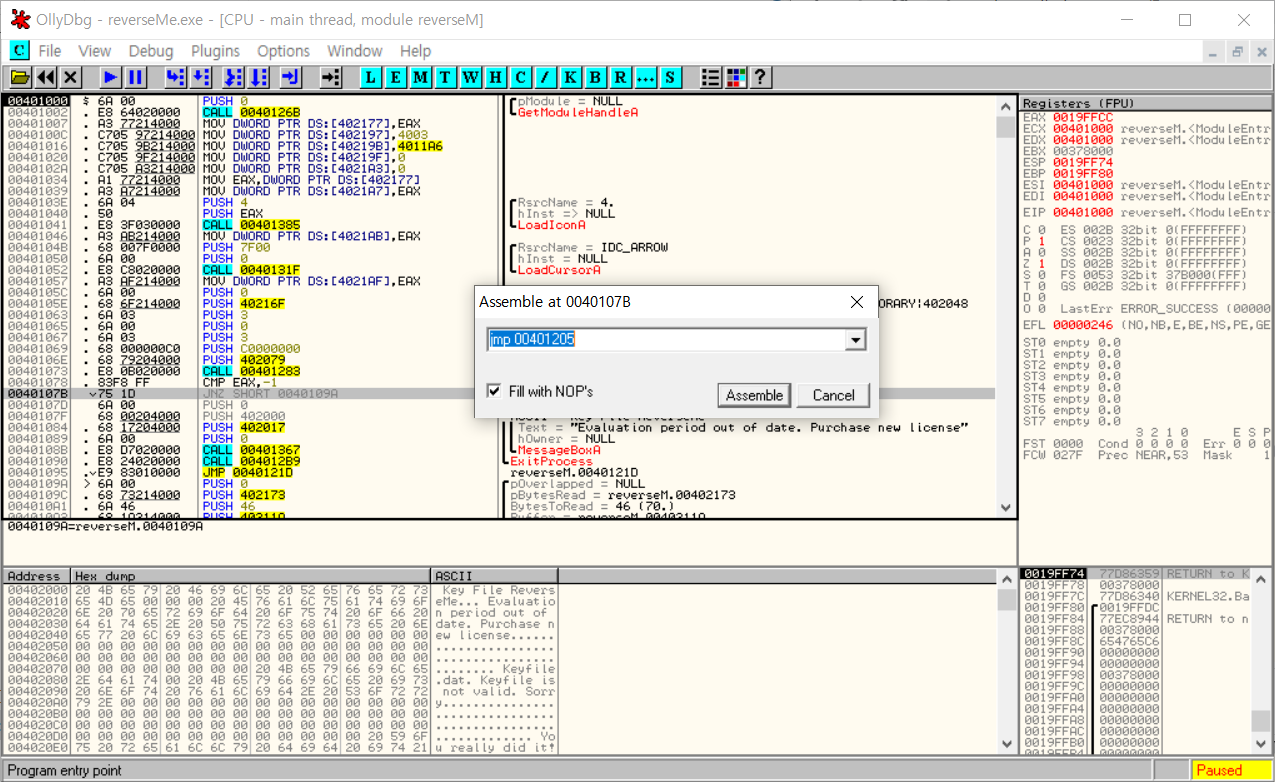Click the Step over toolbar icon
This screenshot has width=1275, height=782.
(x=200, y=77)
